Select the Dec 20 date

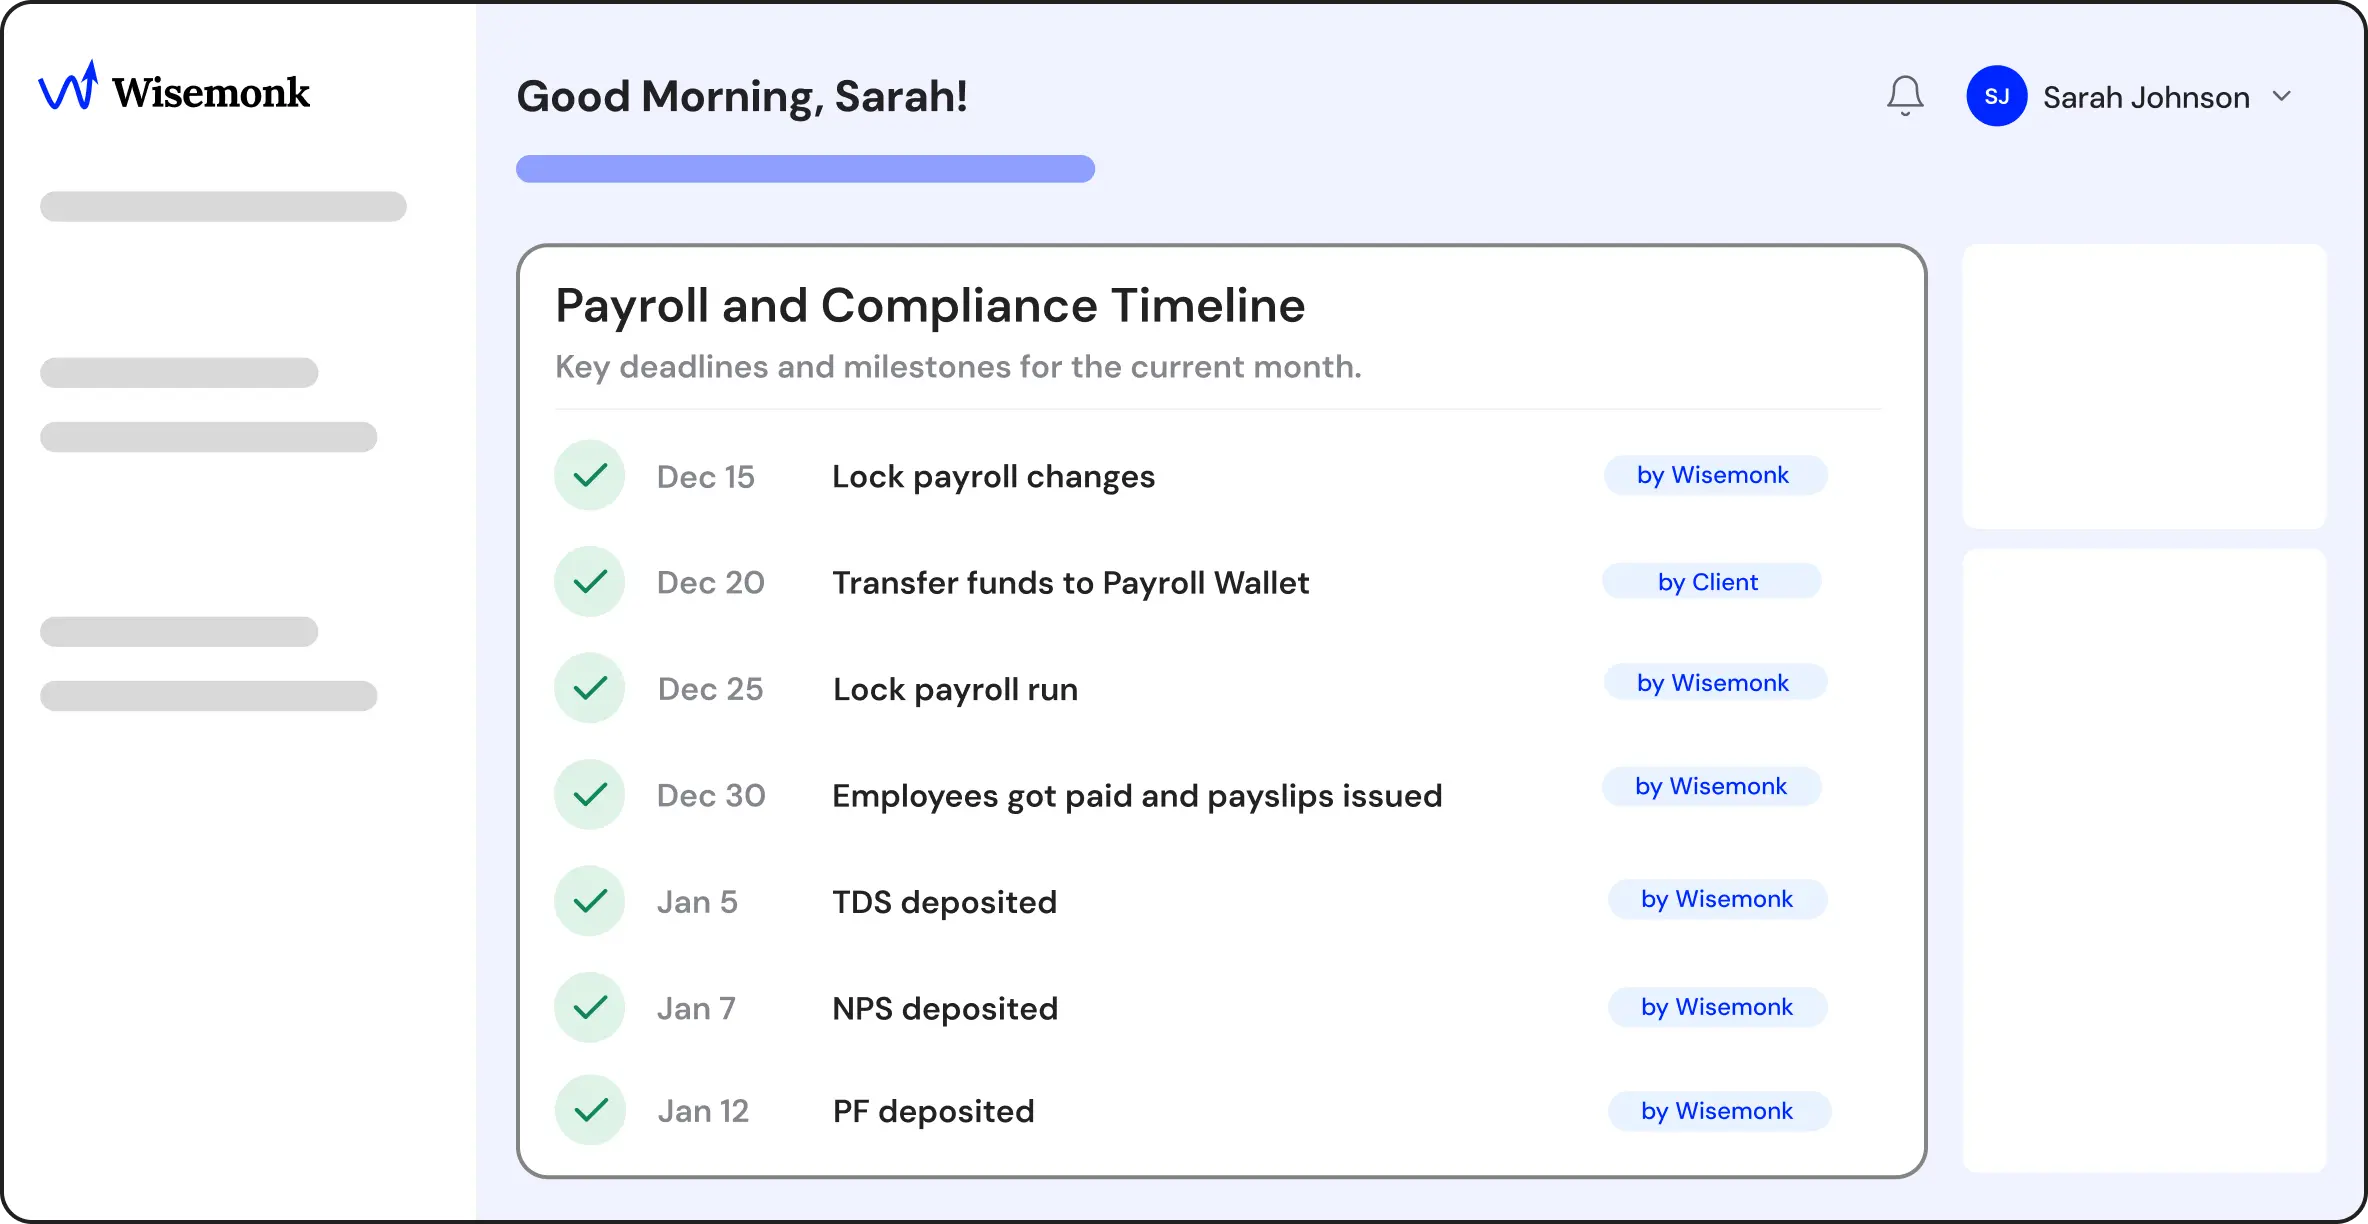pyautogui.click(x=710, y=583)
